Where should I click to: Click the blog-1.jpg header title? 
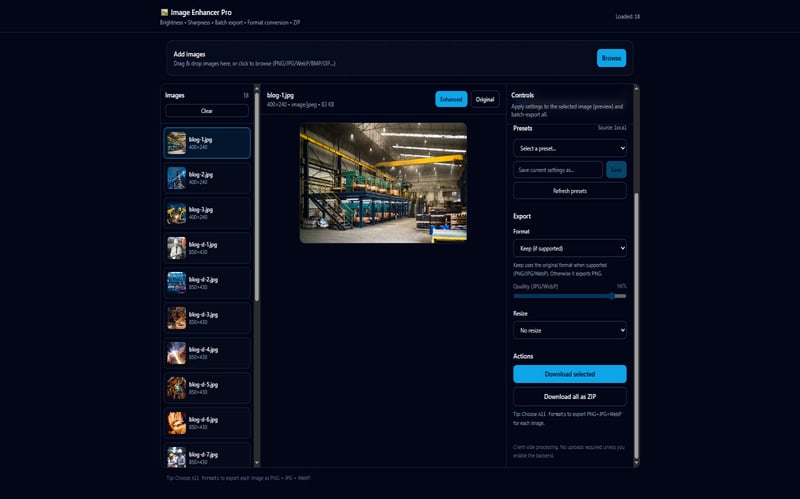coord(280,95)
